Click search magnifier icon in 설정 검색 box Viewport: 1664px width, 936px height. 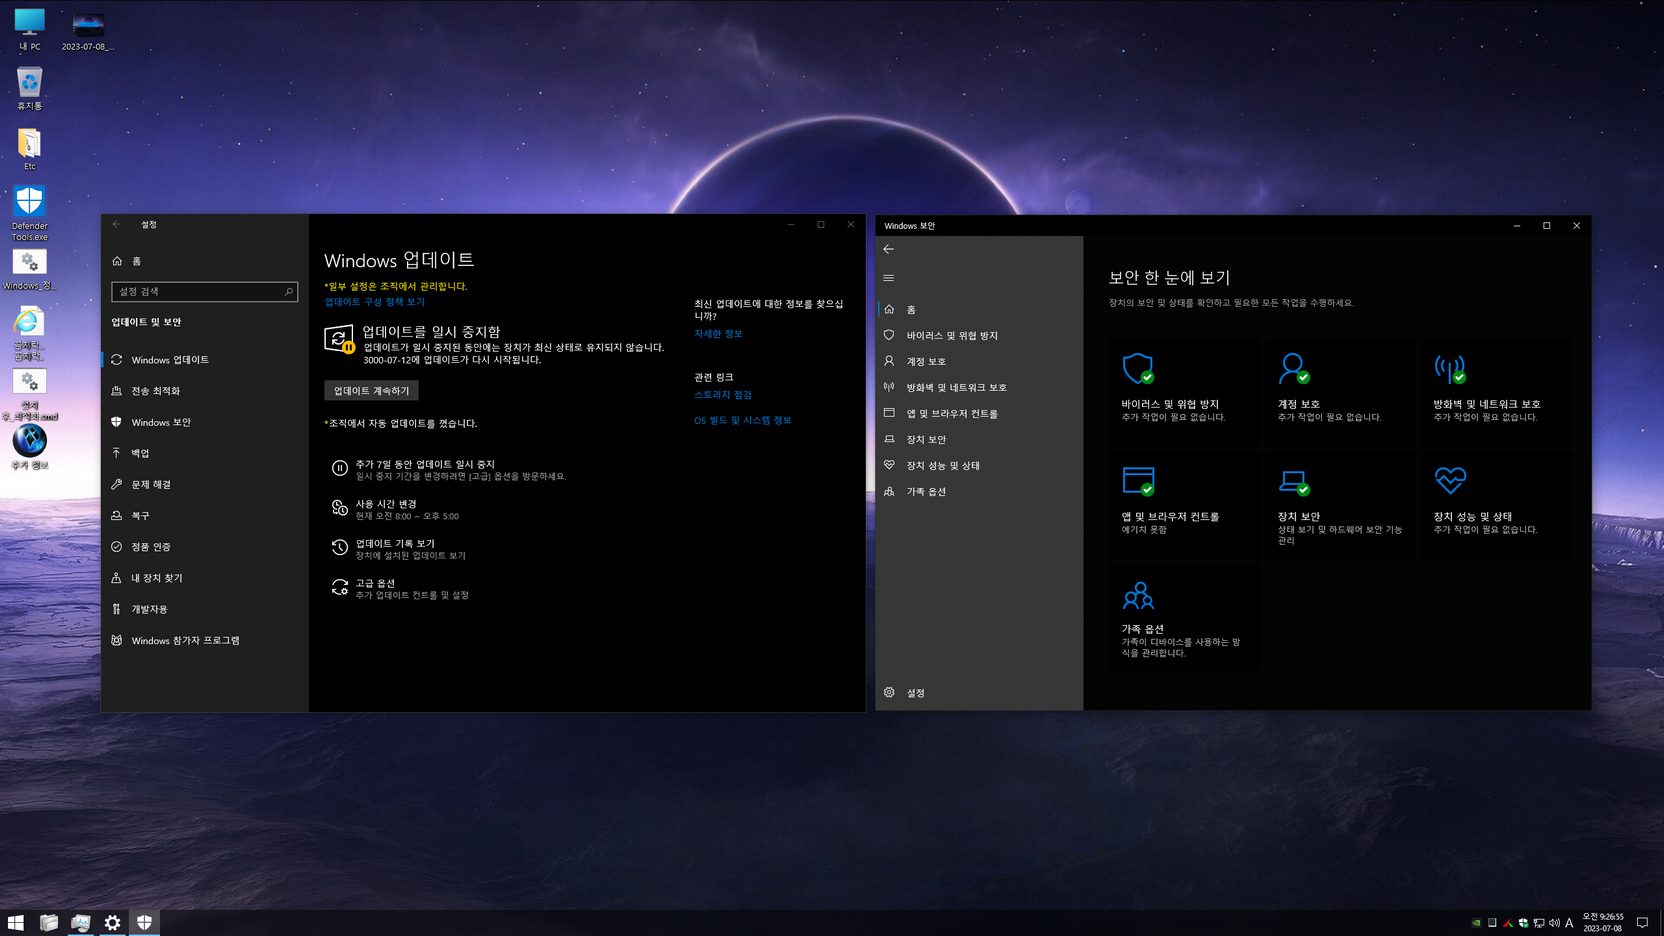pos(289,291)
